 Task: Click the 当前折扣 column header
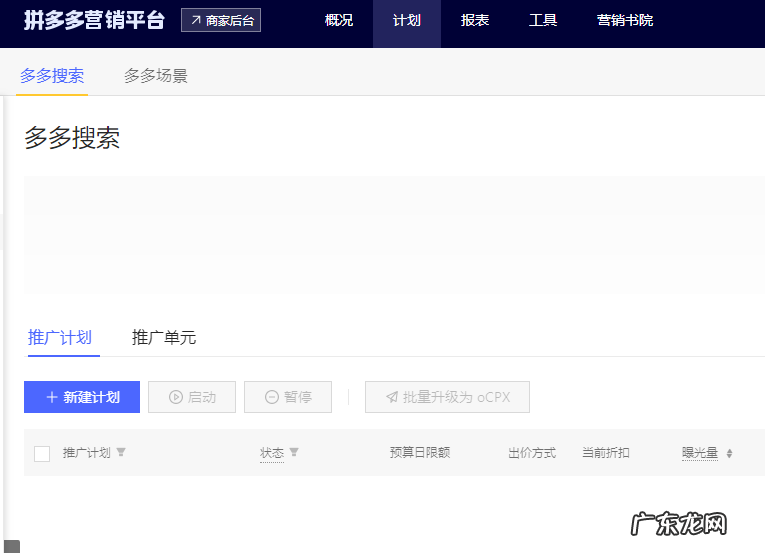click(x=605, y=452)
